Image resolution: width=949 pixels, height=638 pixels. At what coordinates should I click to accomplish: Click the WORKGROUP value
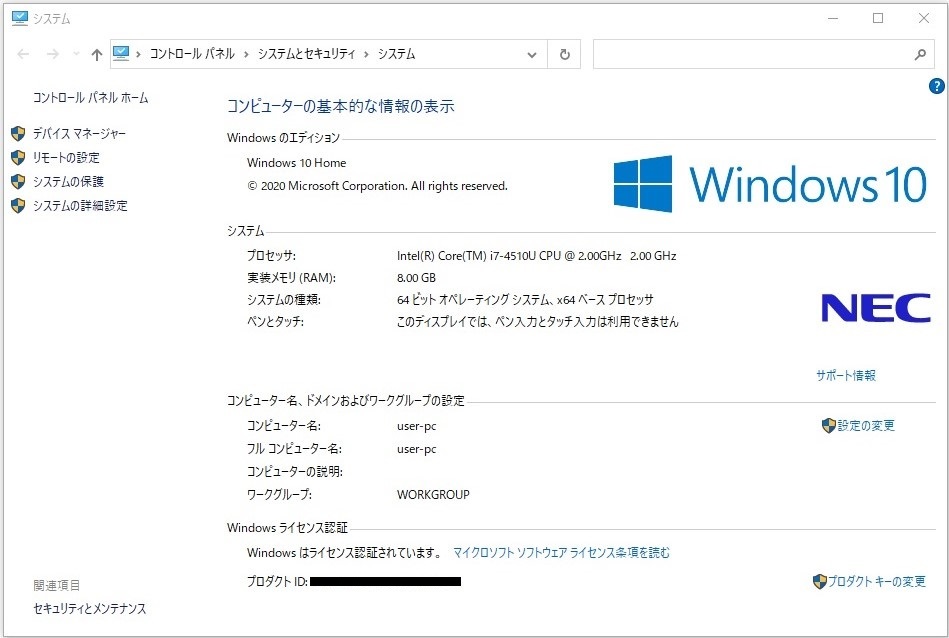click(433, 495)
